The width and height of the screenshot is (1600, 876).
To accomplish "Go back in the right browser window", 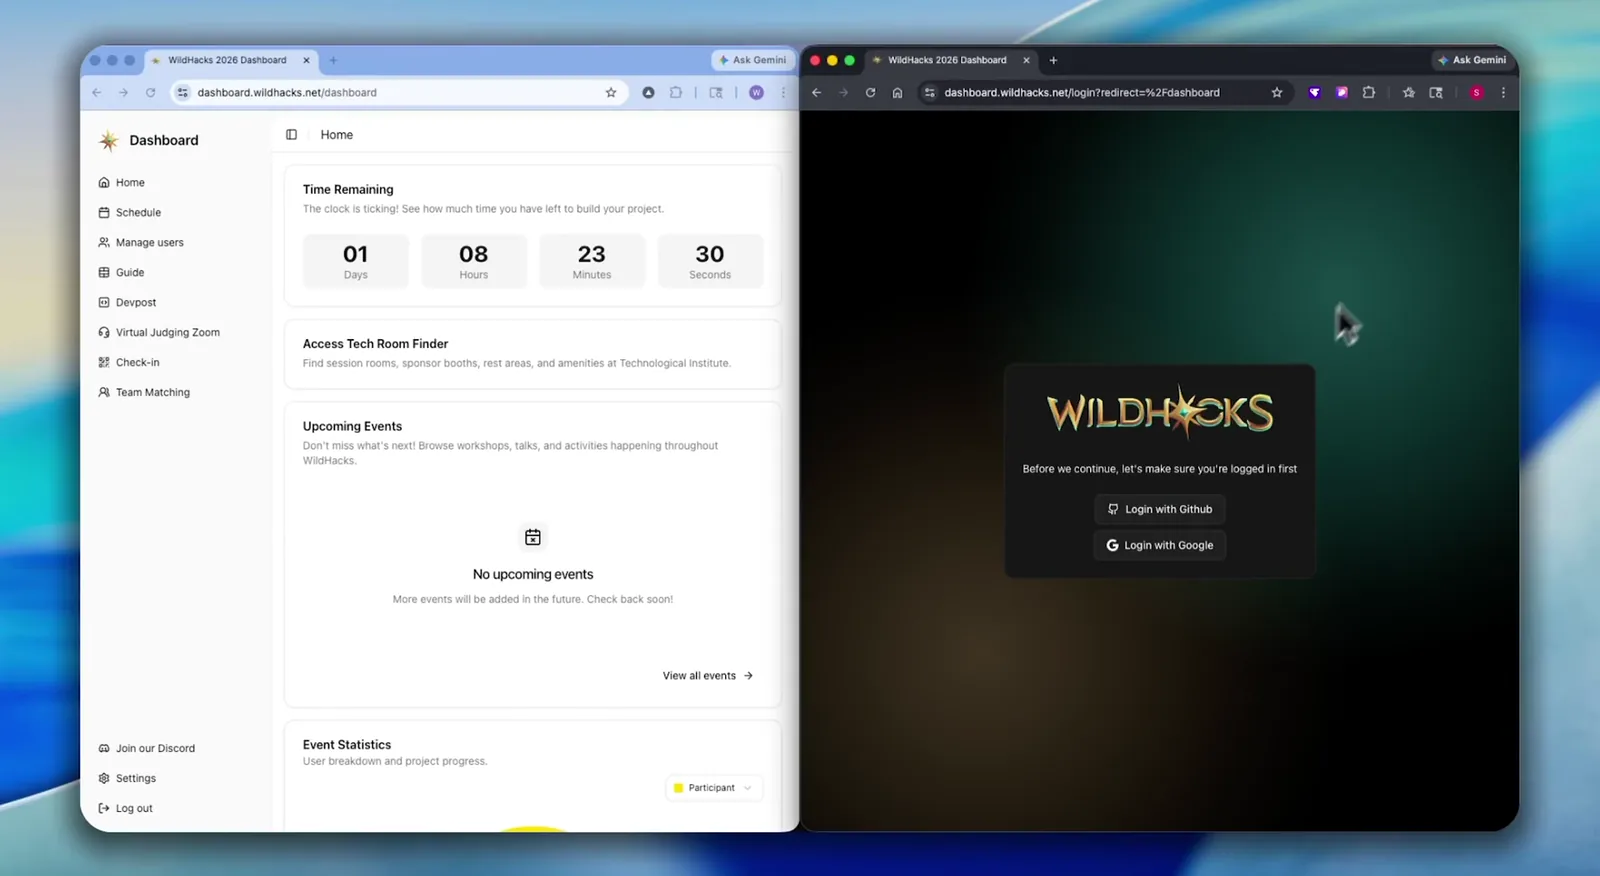I will (817, 92).
